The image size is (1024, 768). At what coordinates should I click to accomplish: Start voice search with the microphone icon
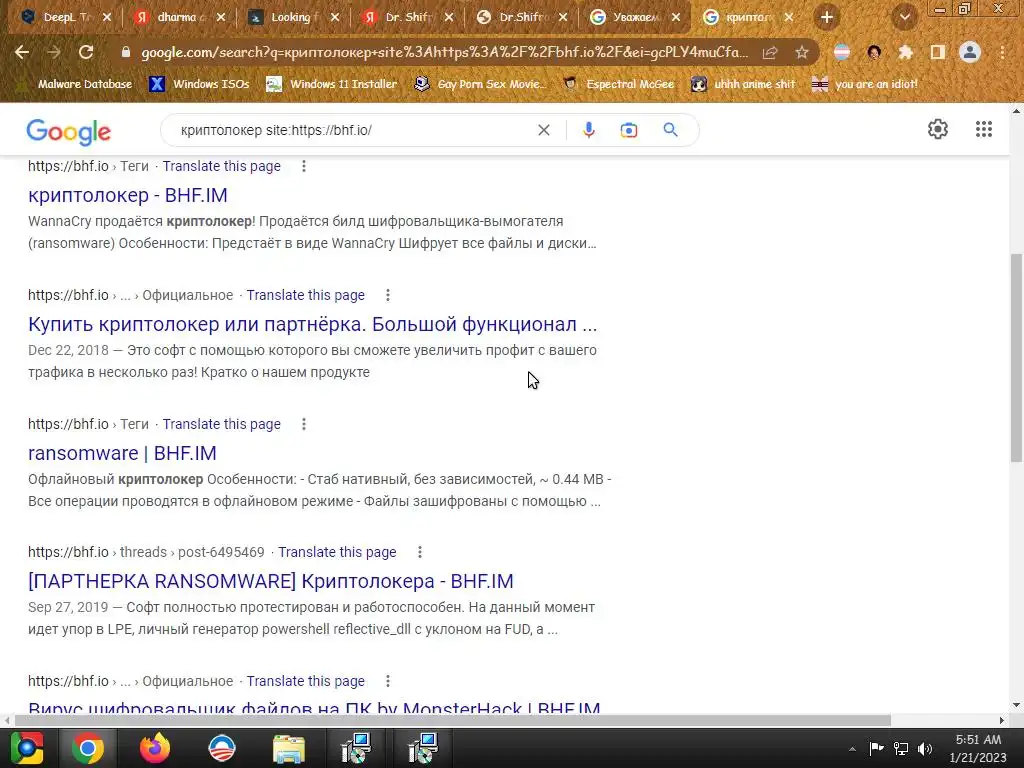click(588, 130)
